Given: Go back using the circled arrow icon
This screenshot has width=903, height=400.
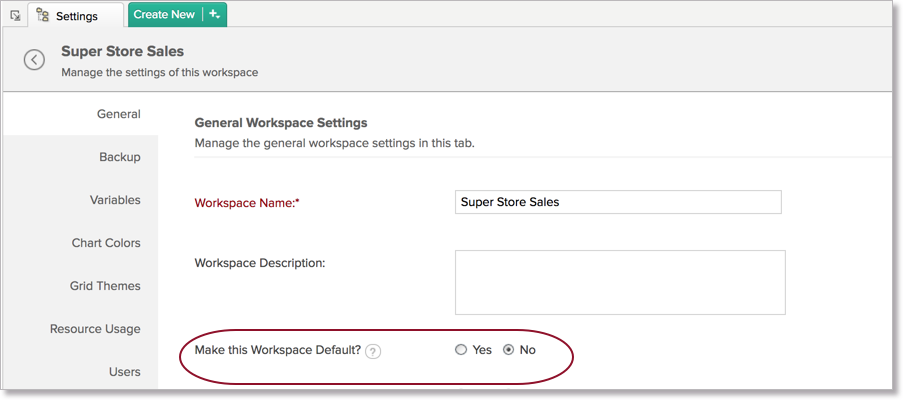Looking at the screenshot, I should point(35,60).
